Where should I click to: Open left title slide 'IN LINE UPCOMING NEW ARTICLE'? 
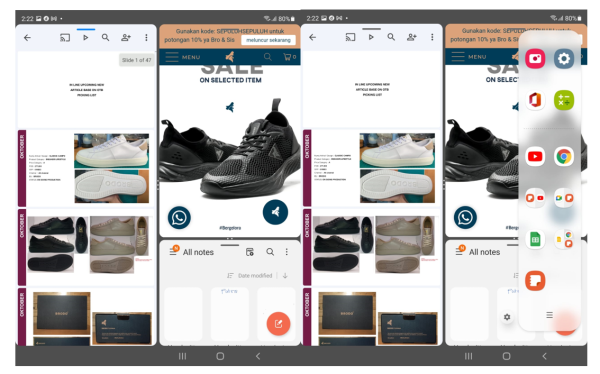click(x=86, y=90)
